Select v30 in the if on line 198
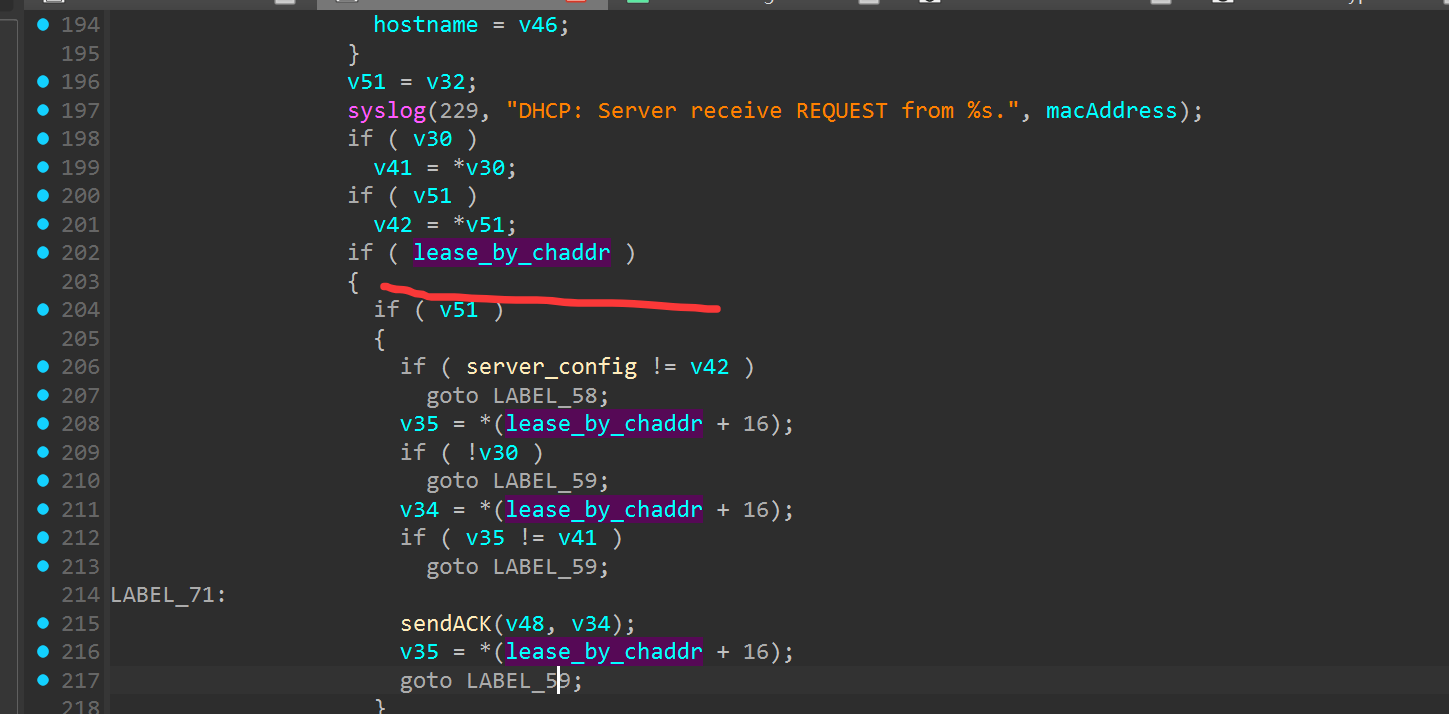Image resolution: width=1449 pixels, height=714 pixels. click(433, 139)
